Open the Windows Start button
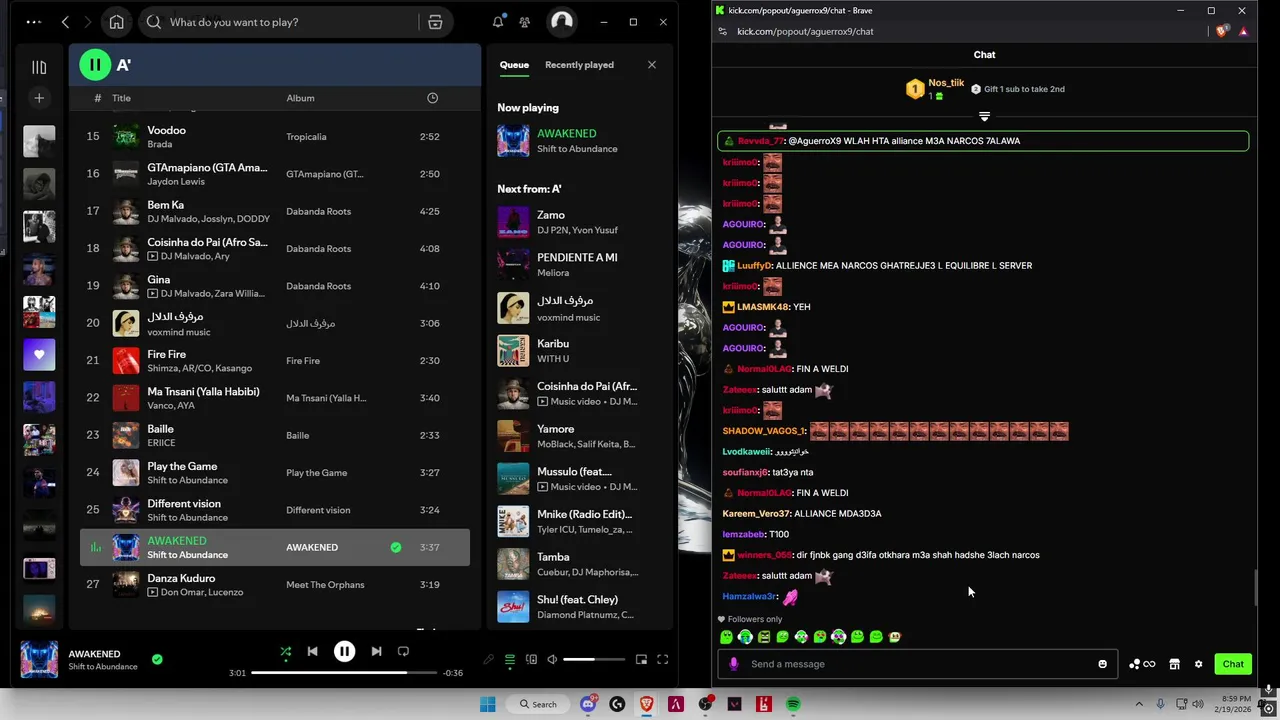The width and height of the screenshot is (1280, 720). [487, 704]
